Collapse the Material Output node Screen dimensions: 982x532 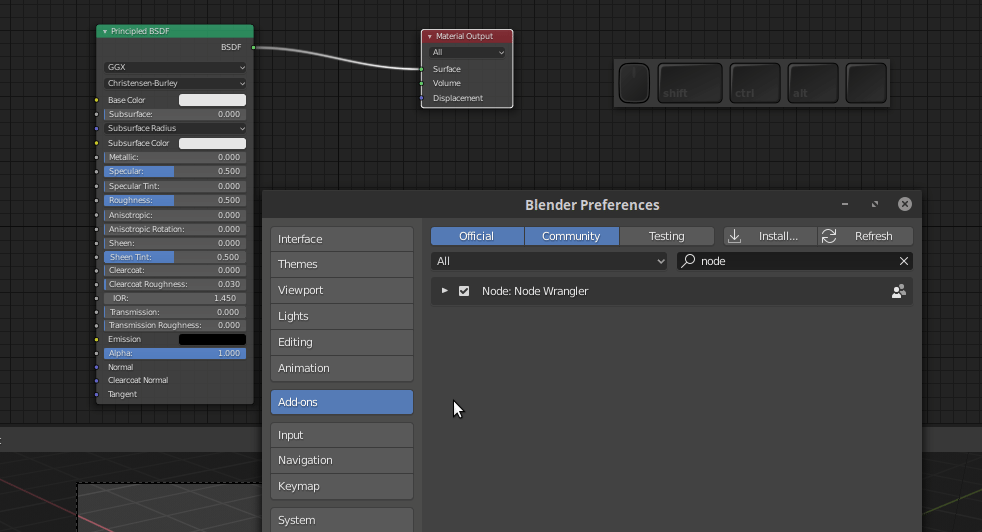(x=430, y=36)
